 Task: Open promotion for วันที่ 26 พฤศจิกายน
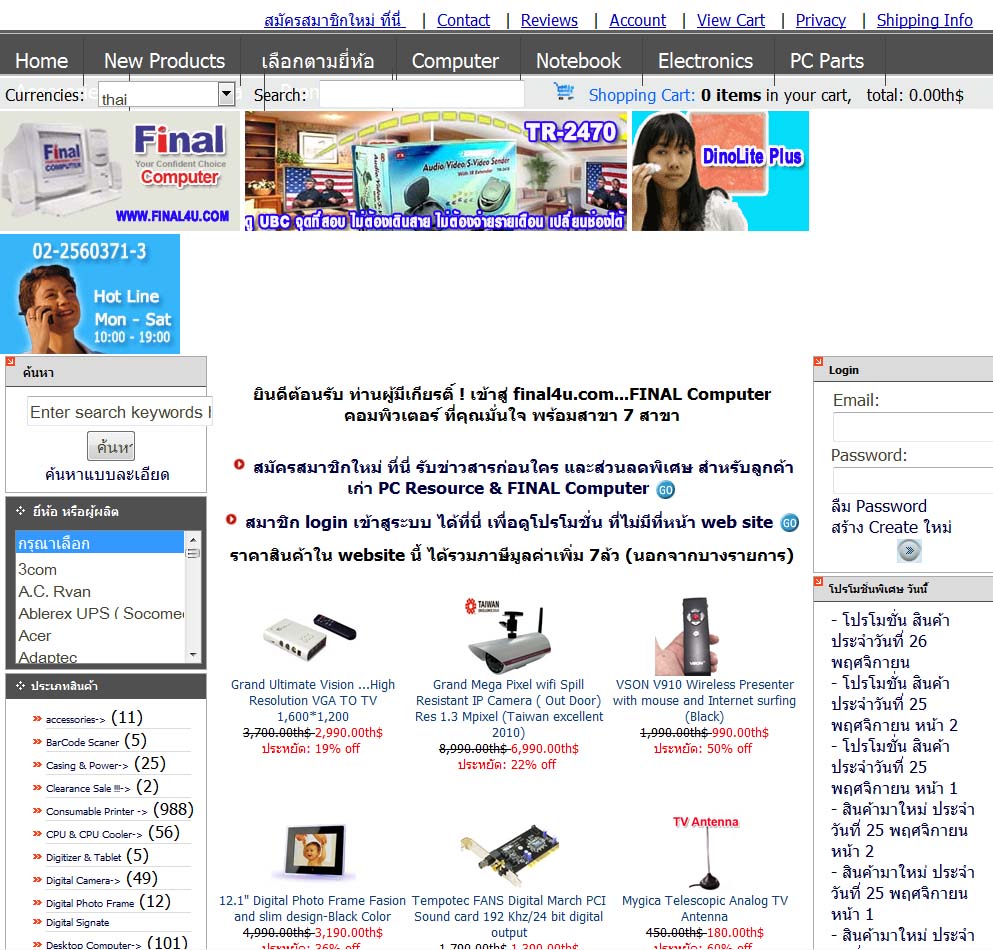point(890,641)
